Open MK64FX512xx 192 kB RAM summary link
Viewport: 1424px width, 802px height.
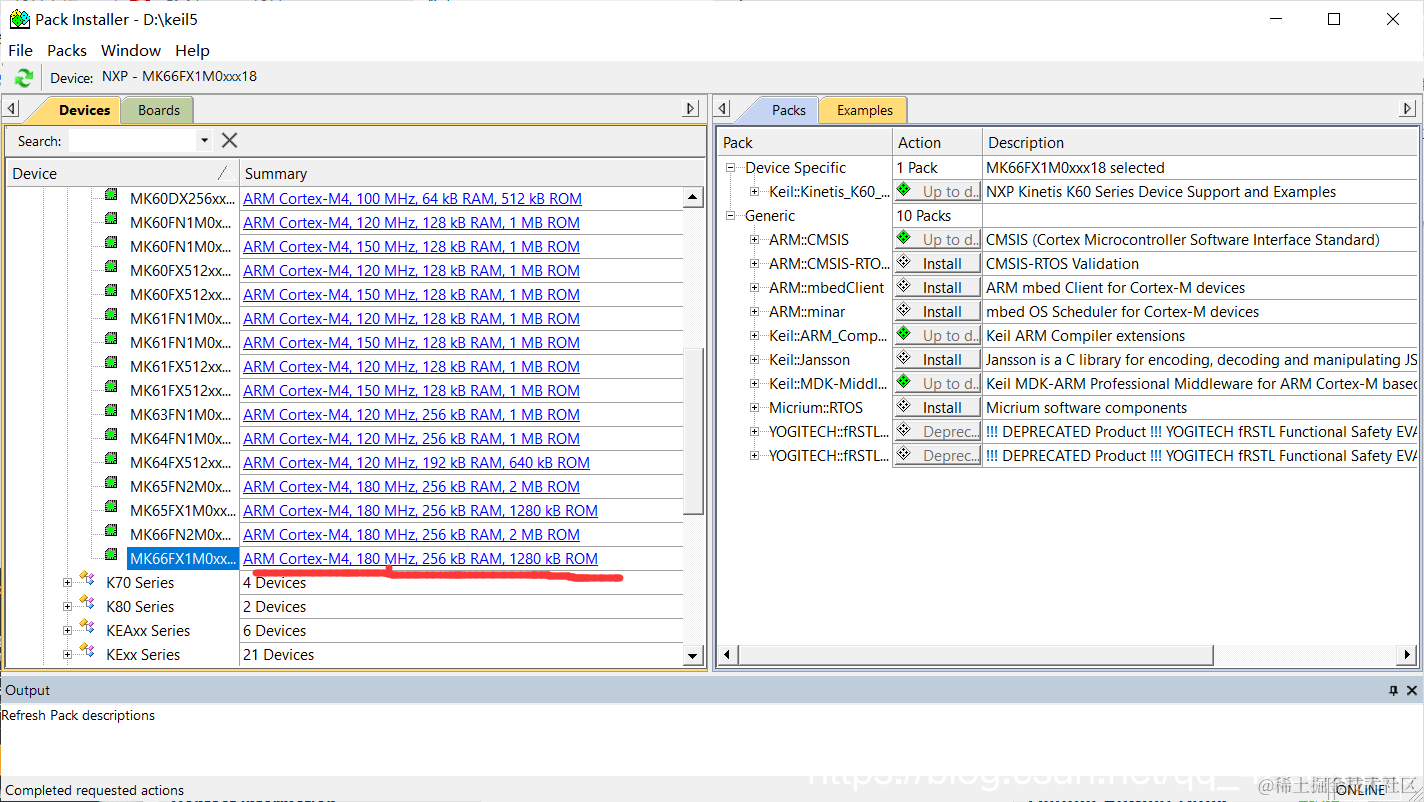click(x=416, y=463)
